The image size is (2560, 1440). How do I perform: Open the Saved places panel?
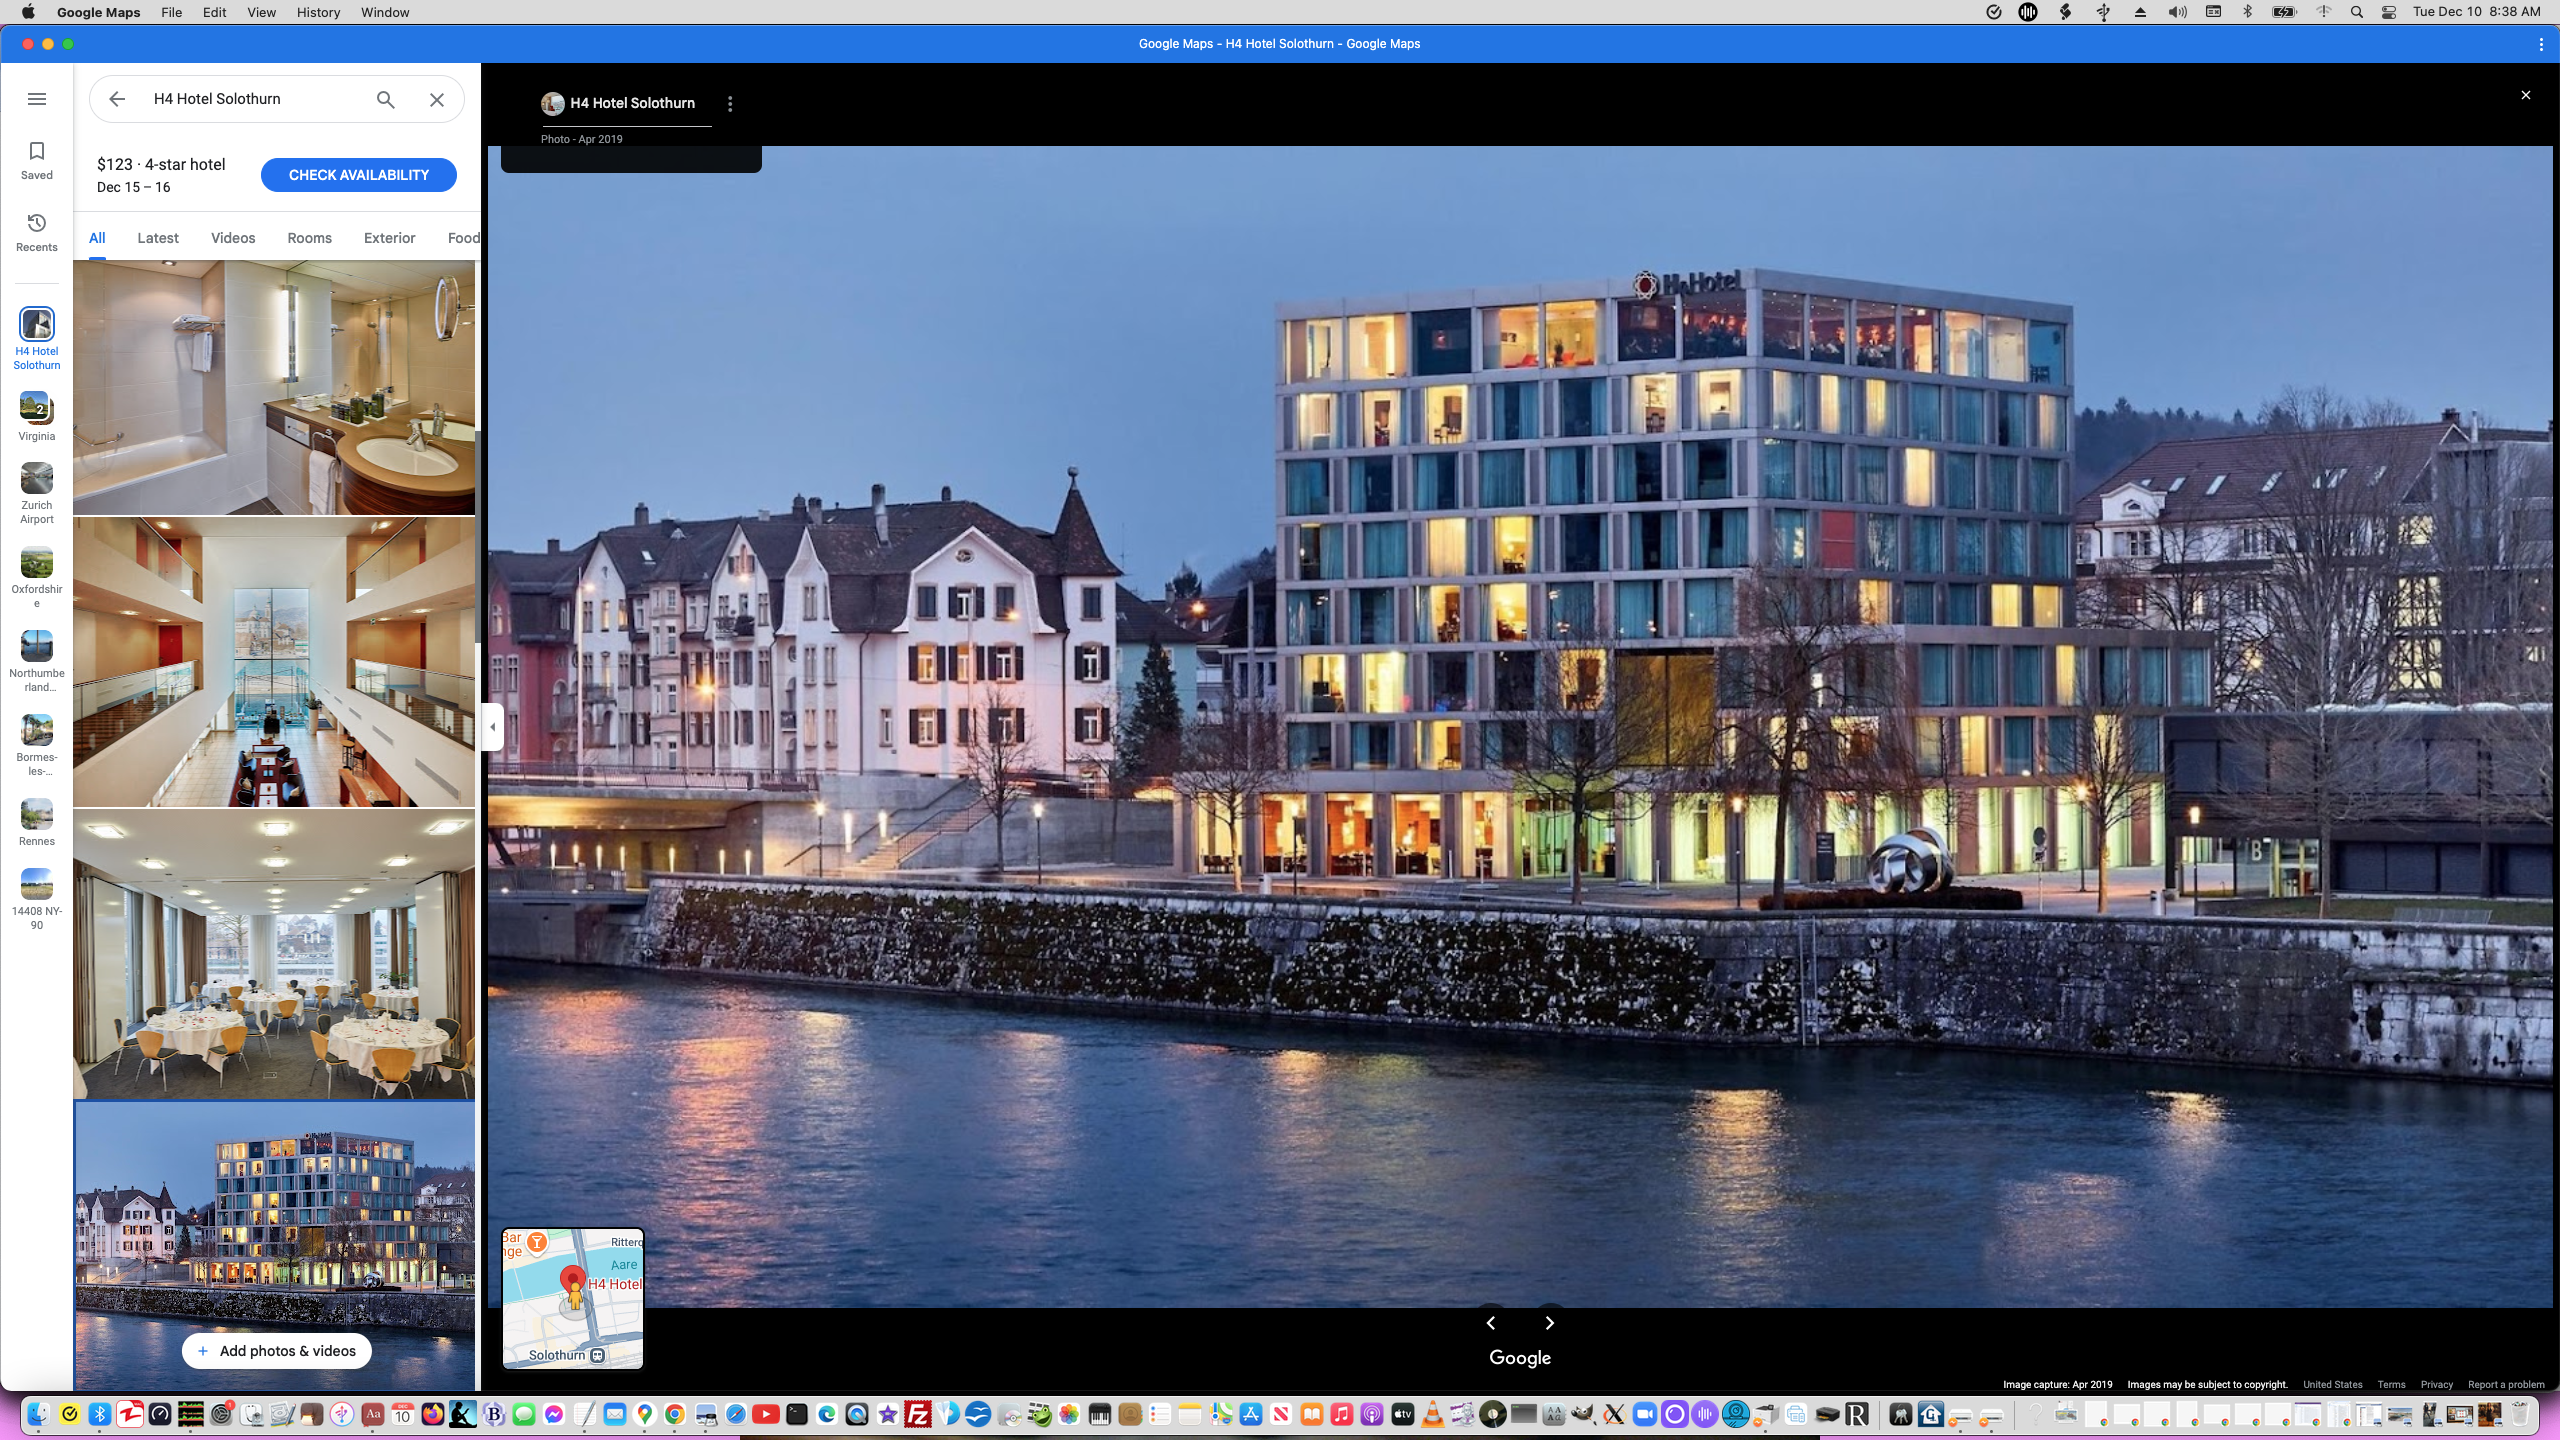coord(37,160)
